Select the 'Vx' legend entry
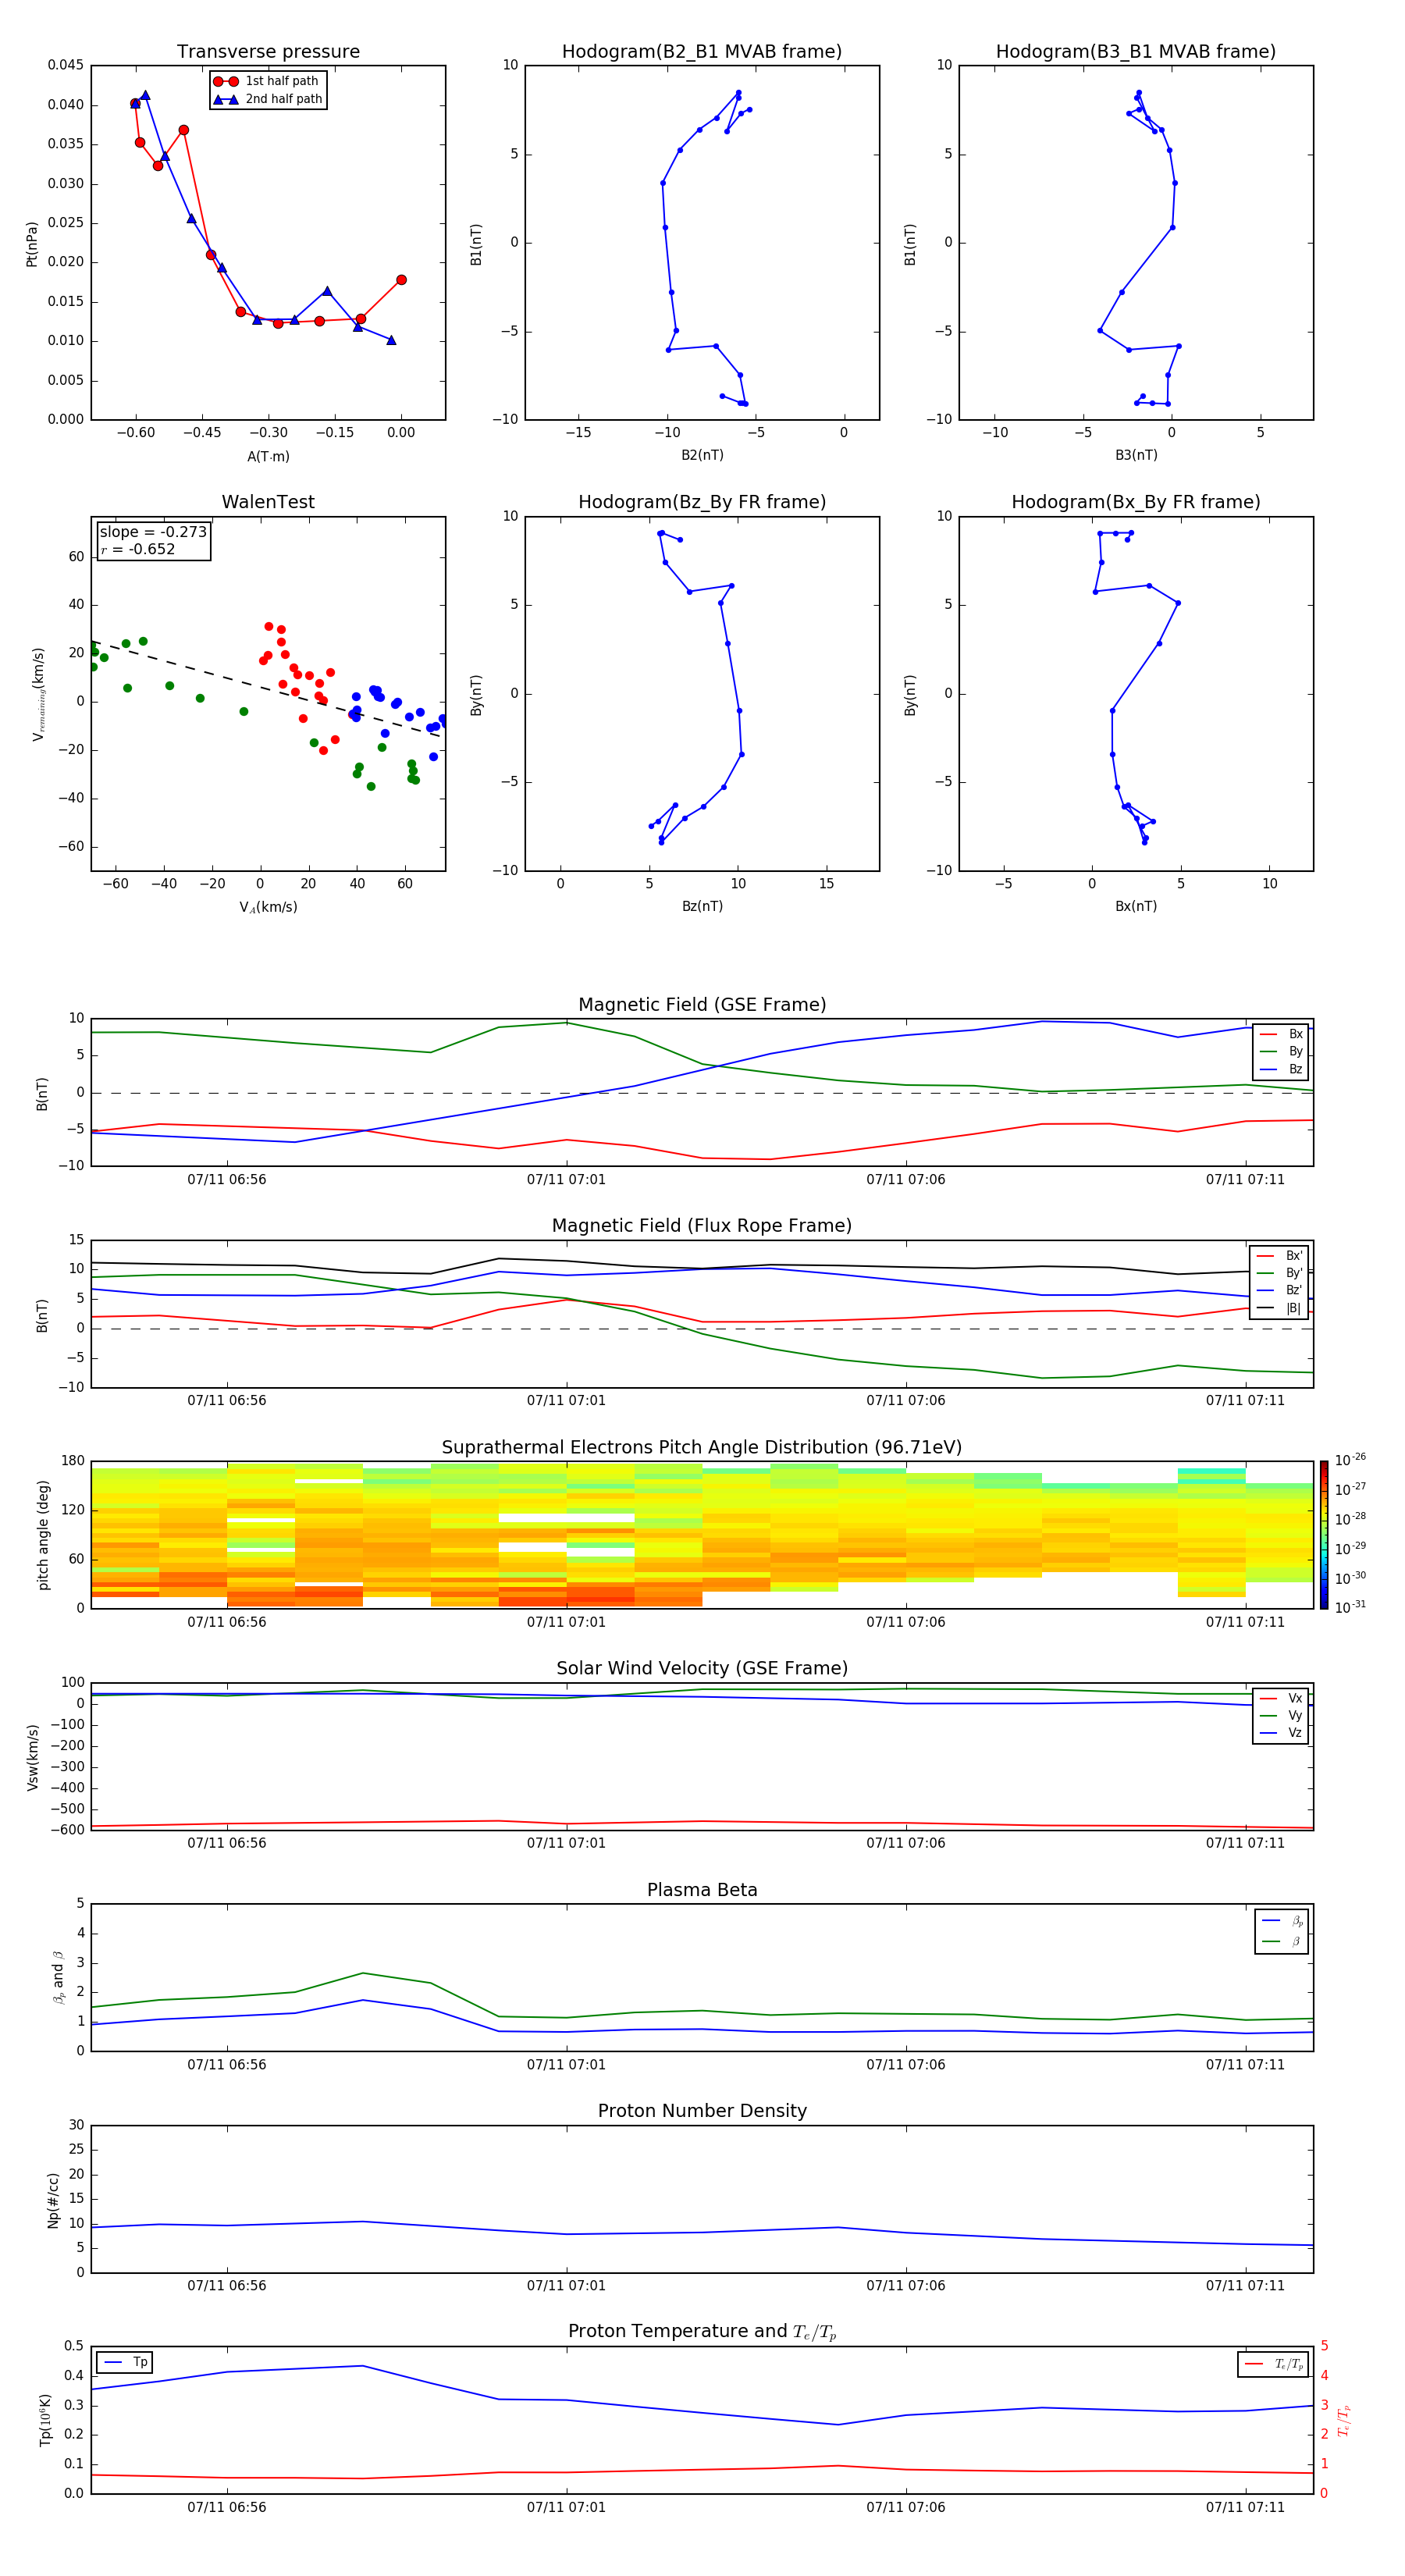 coord(1281,1699)
